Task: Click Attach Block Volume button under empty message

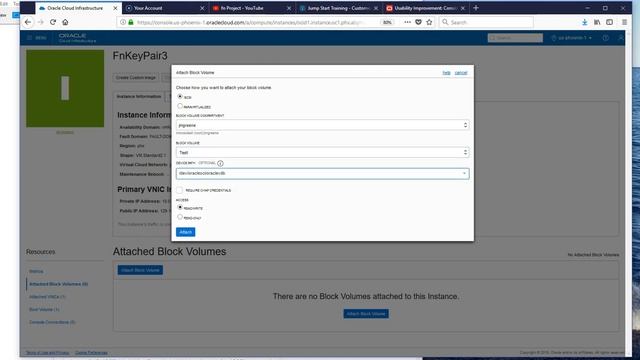Action: click(366, 313)
